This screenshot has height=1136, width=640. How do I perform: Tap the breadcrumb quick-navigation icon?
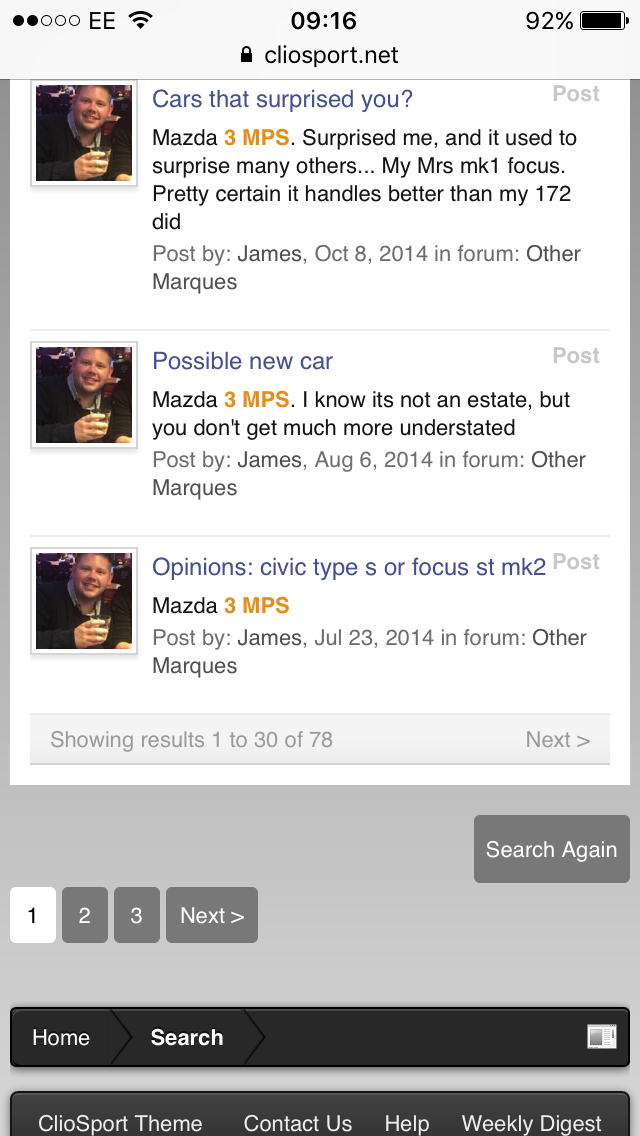(601, 1037)
